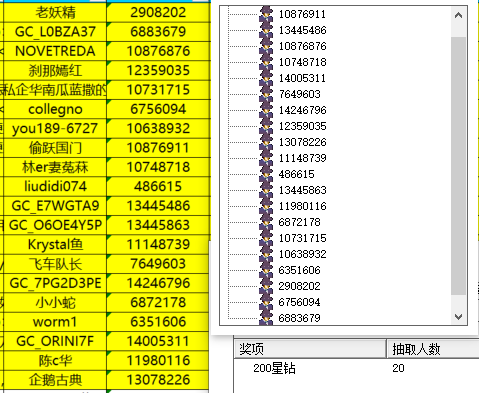Select tree entry 10876911

(302, 14)
